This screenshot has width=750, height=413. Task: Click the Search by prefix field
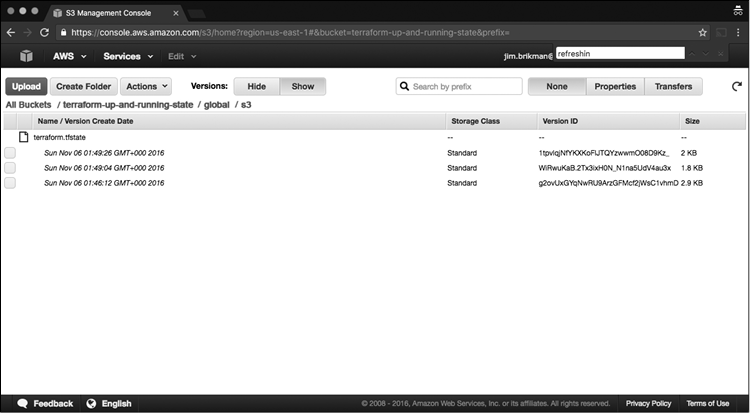point(460,87)
